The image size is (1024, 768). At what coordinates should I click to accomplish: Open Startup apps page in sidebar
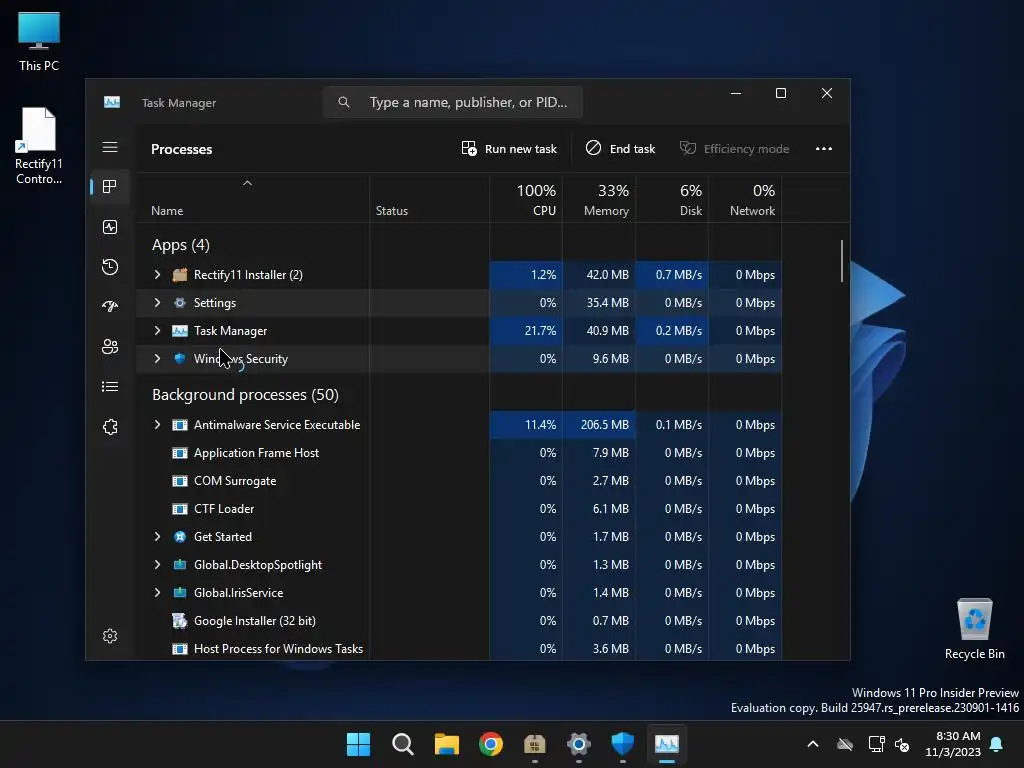pyautogui.click(x=110, y=306)
